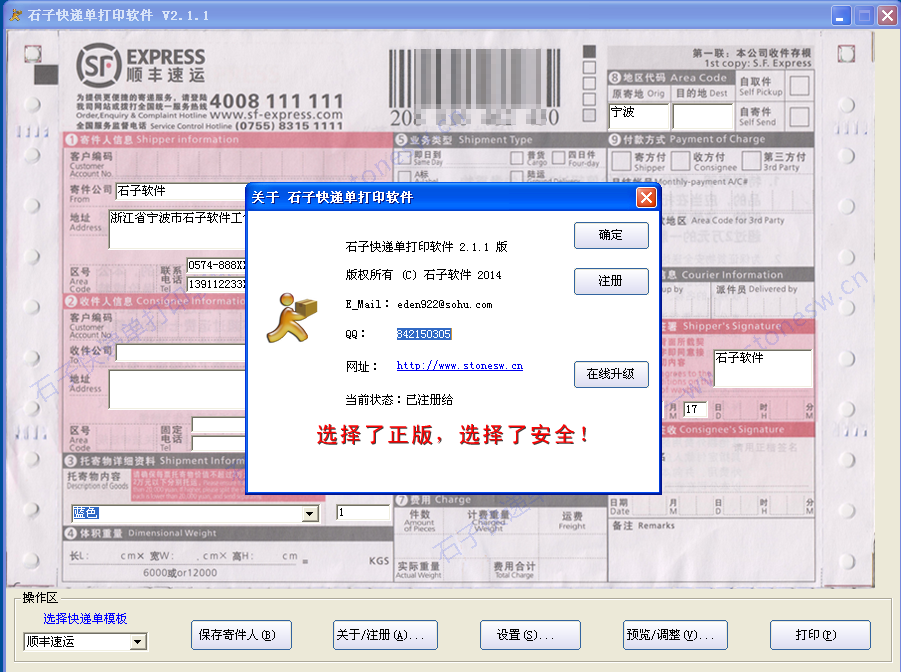Check the 普货 Cargo box
This screenshot has height=672, width=901.
[517, 158]
